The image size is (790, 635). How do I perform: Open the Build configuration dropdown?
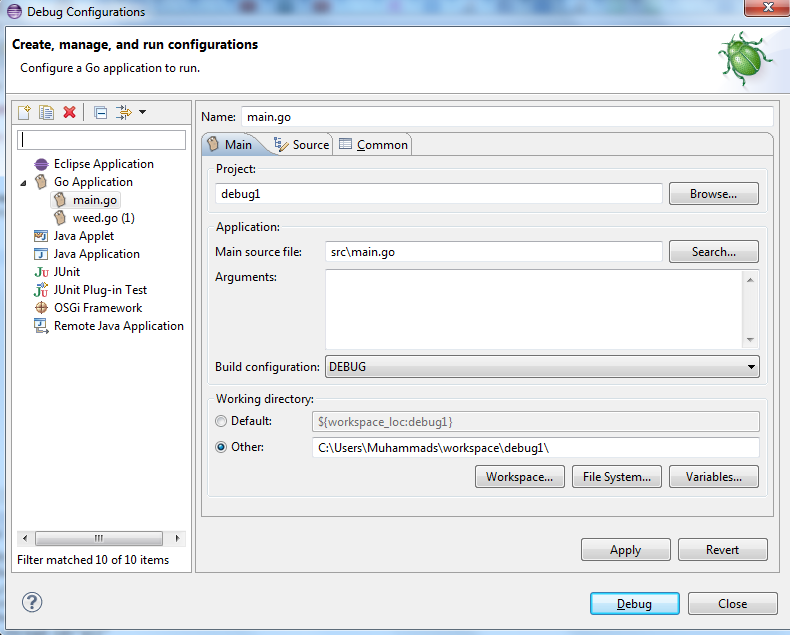(x=542, y=367)
